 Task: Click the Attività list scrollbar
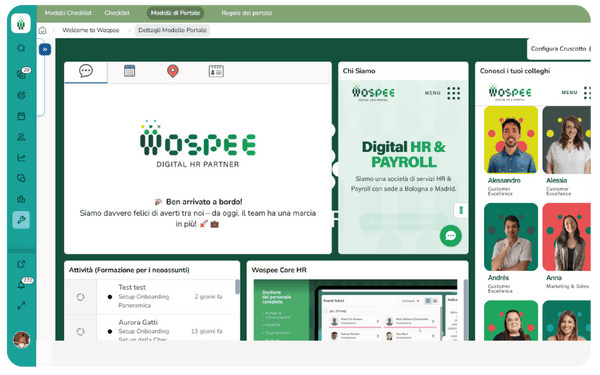(x=237, y=287)
